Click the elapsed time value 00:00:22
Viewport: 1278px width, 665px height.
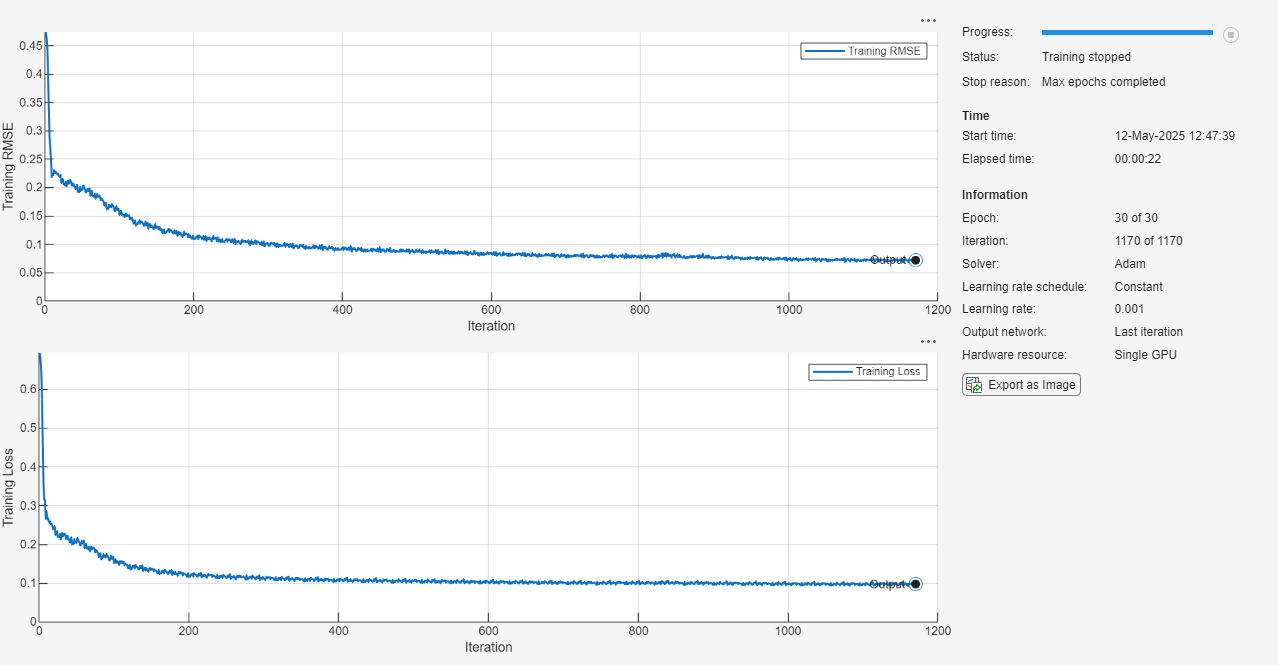[x=1137, y=159]
